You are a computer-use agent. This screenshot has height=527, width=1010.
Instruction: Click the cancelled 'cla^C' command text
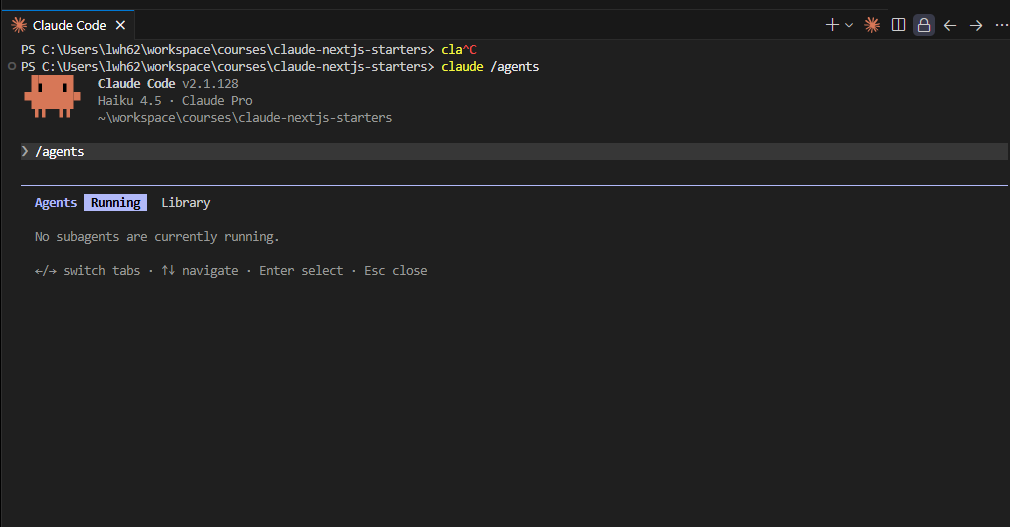[459, 50]
